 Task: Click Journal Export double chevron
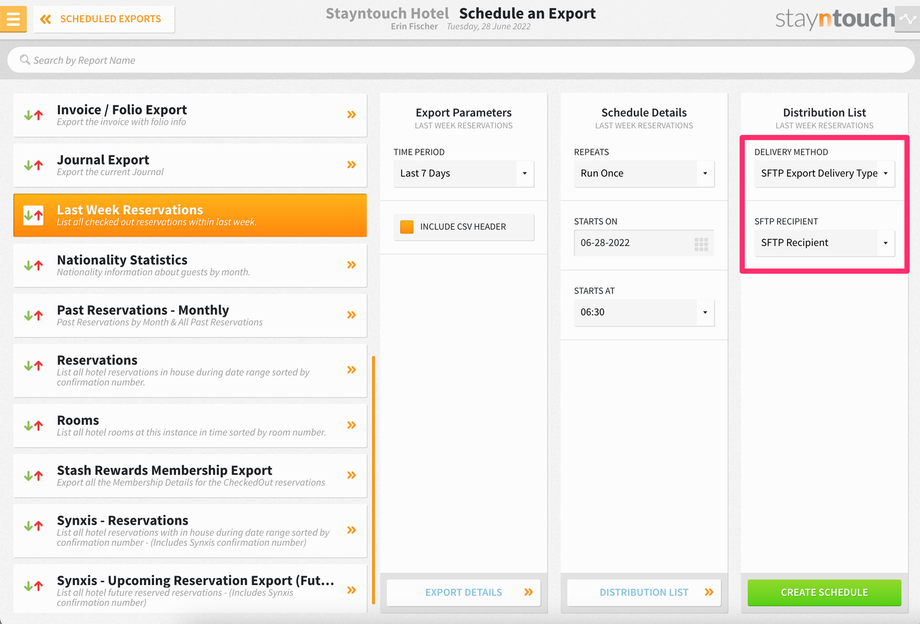[351, 165]
